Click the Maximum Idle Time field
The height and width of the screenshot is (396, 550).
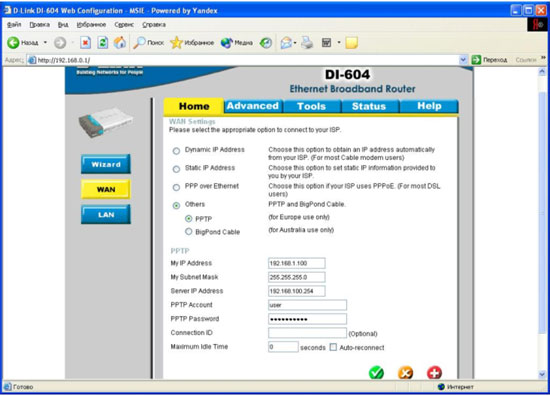pyautogui.click(x=283, y=347)
